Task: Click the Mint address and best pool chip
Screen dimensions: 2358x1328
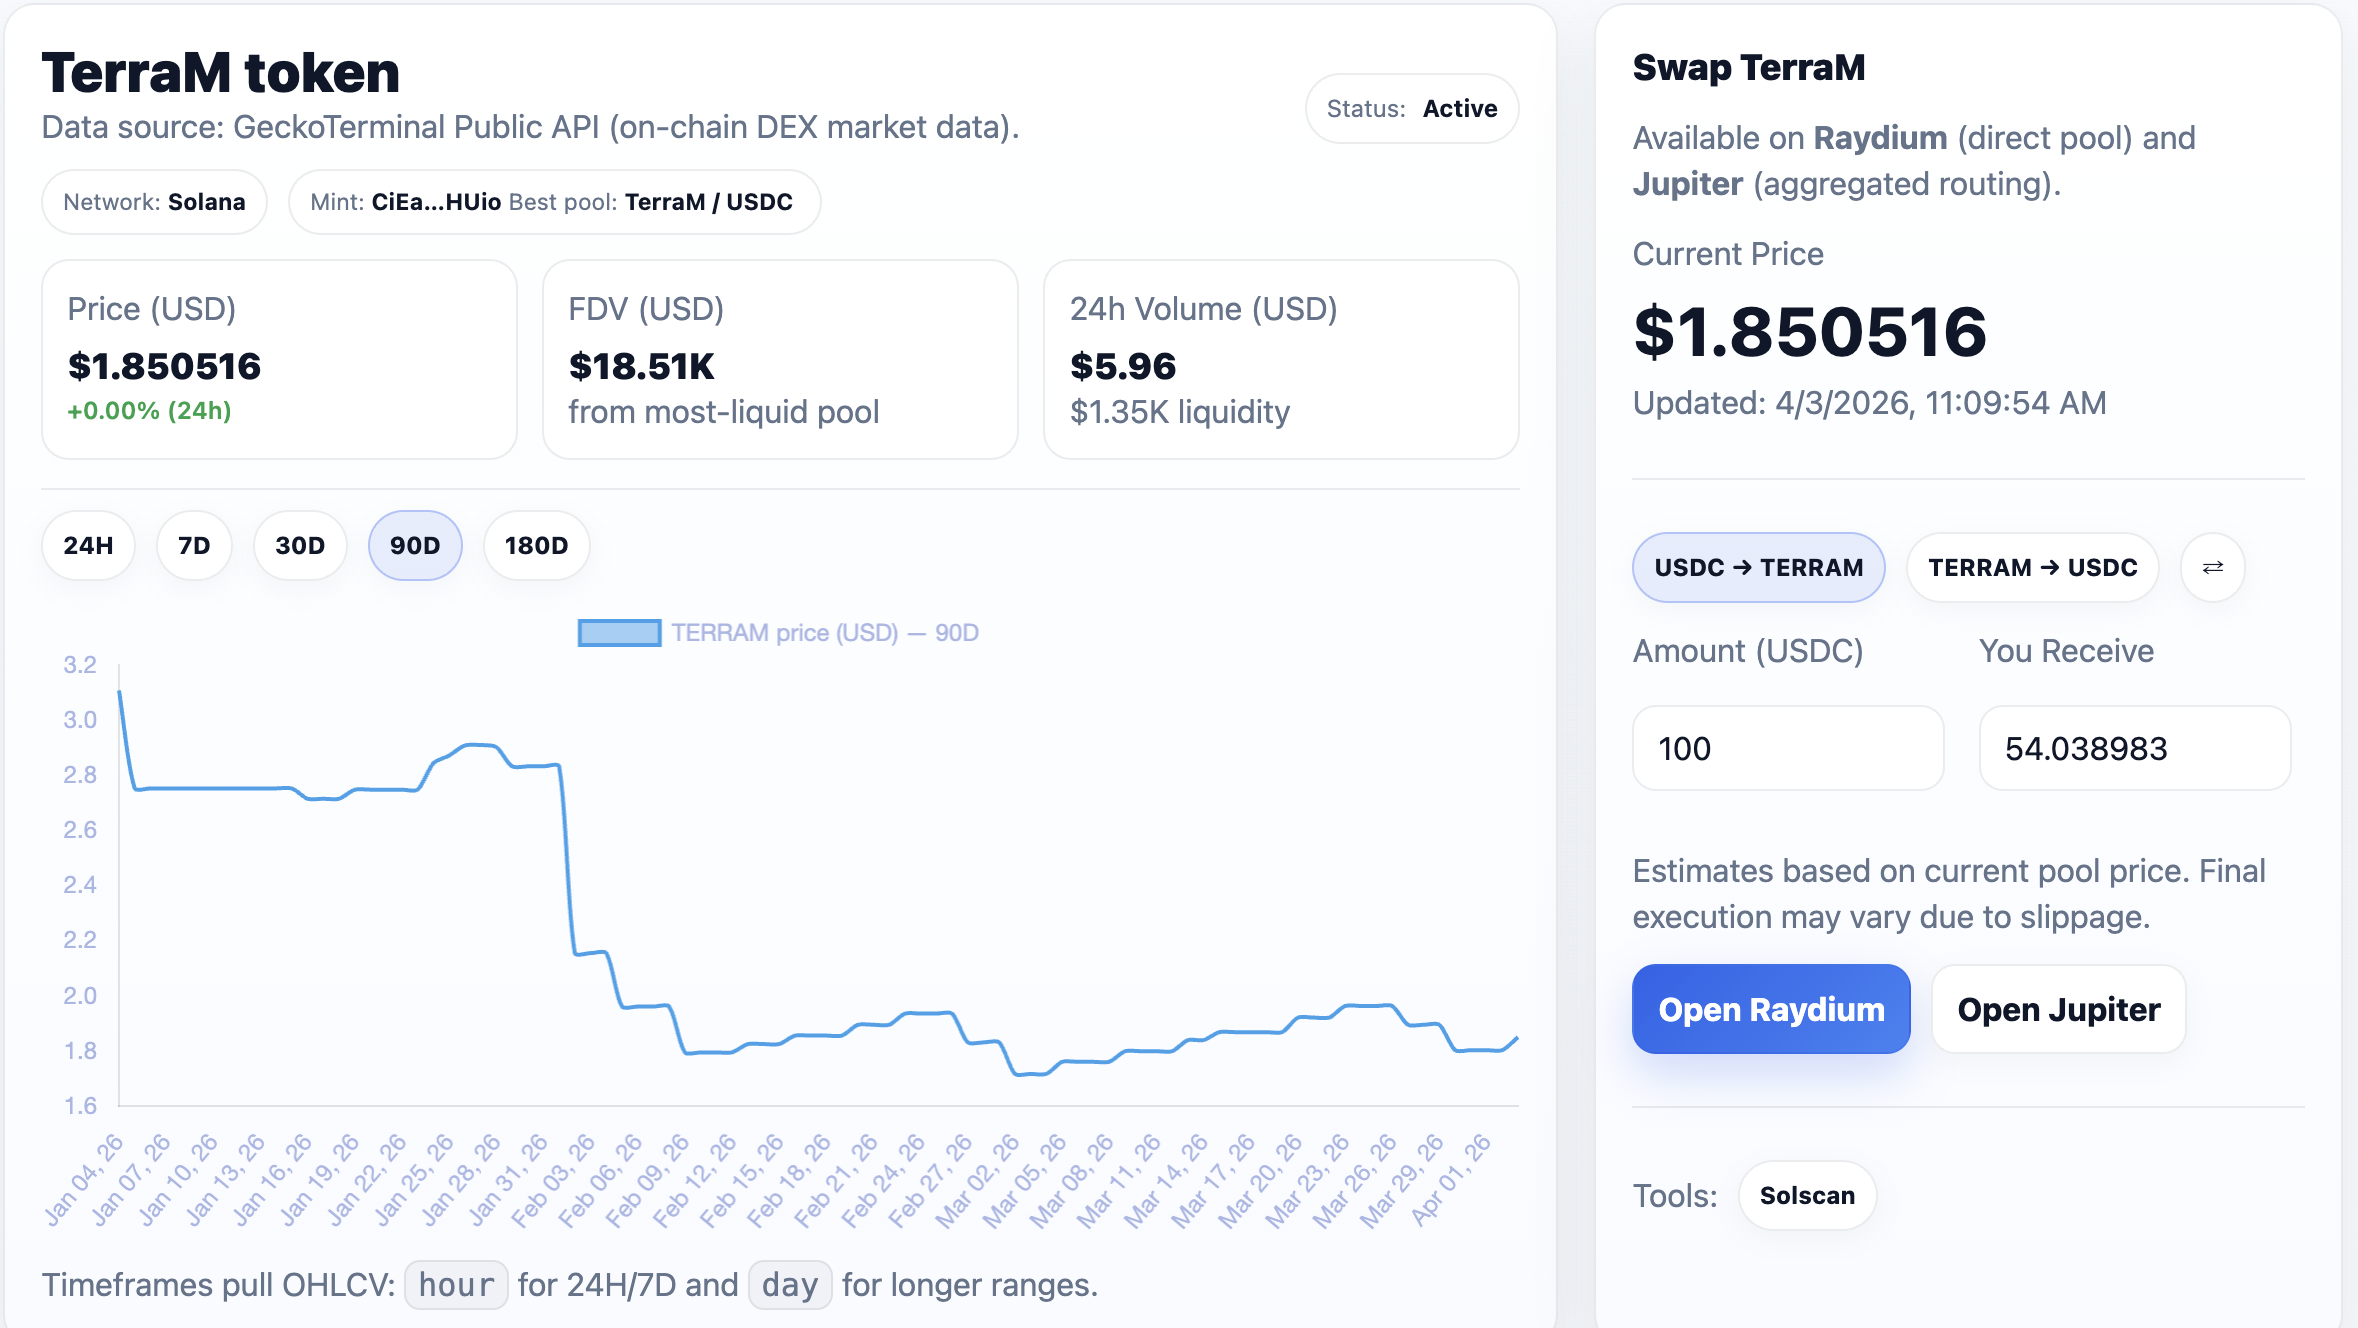Action: click(553, 202)
